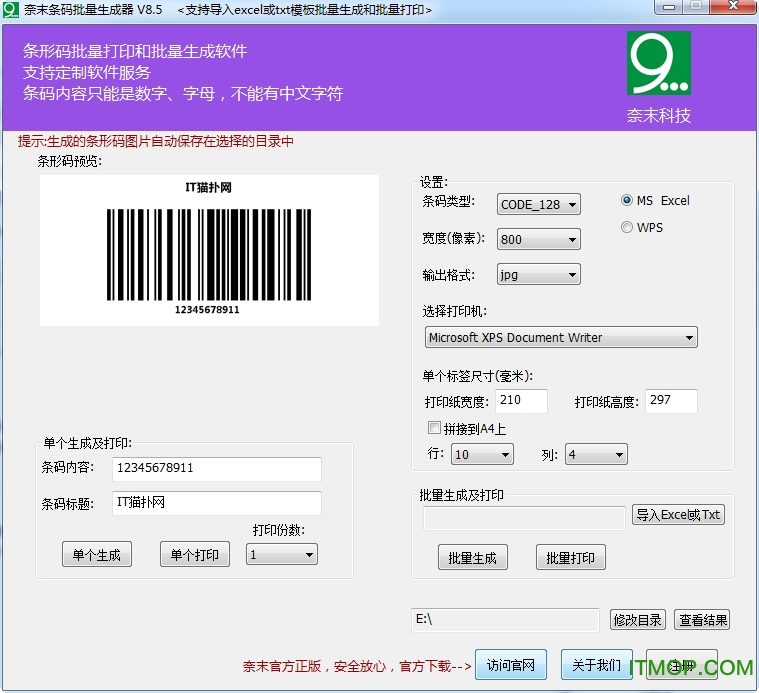Click the 奈末科技 green logo
759x693 pixels.
(658, 63)
